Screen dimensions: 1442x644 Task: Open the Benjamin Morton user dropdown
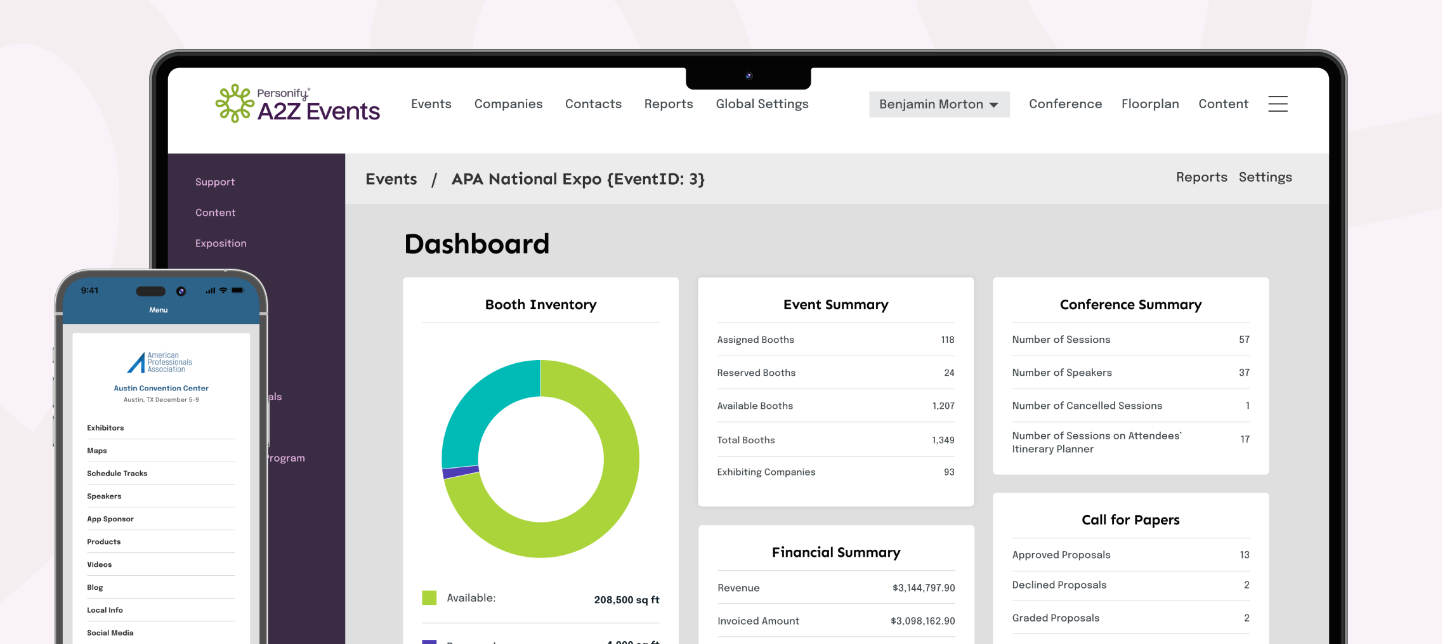click(939, 104)
